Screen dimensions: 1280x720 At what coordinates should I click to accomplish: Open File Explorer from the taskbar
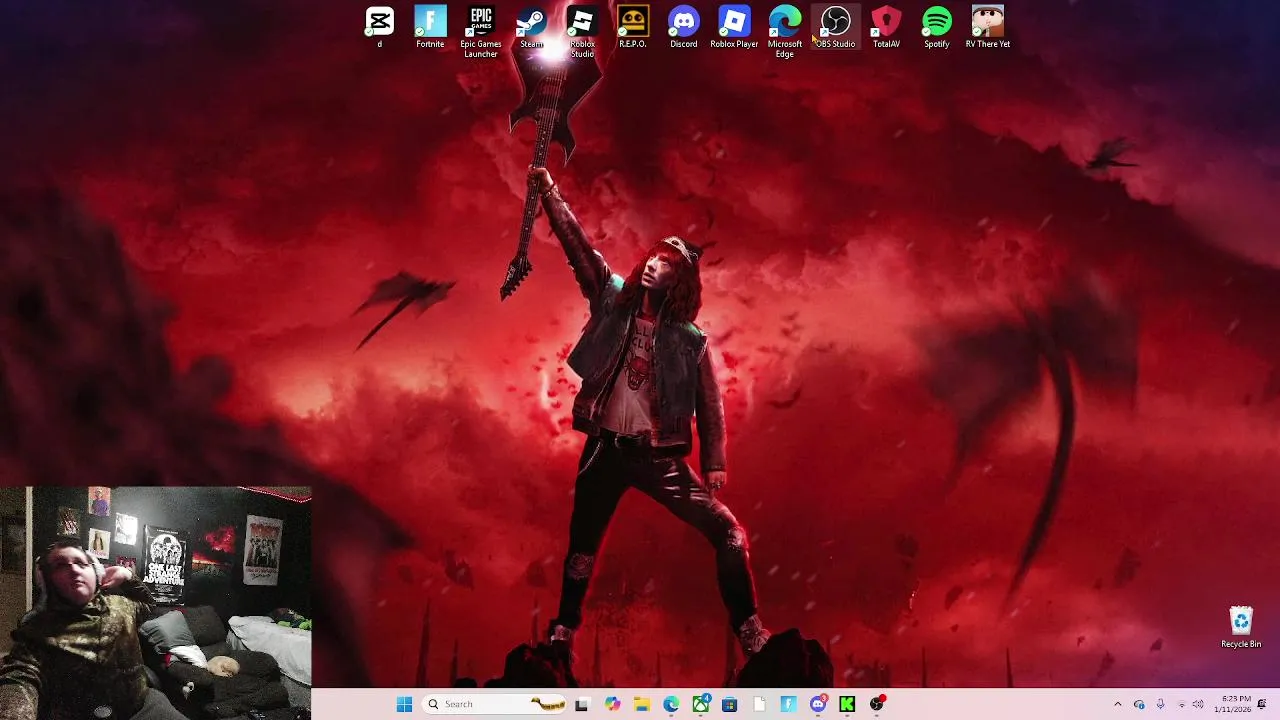tap(641, 704)
